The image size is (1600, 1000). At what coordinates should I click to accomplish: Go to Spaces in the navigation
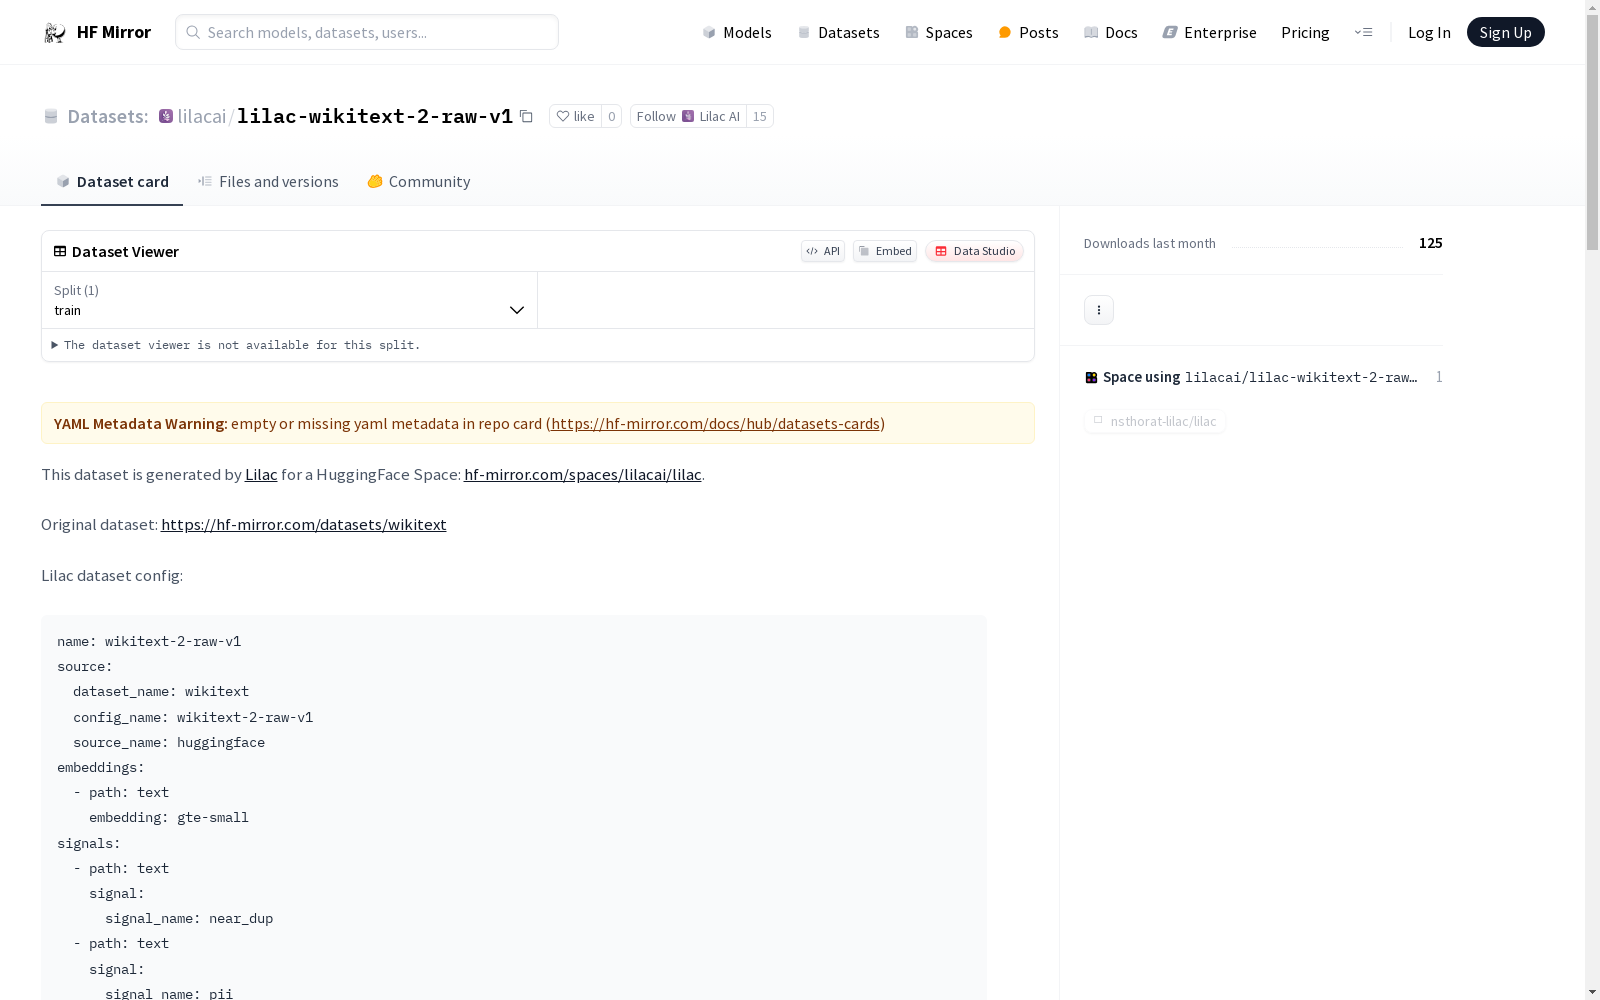coord(939,32)
